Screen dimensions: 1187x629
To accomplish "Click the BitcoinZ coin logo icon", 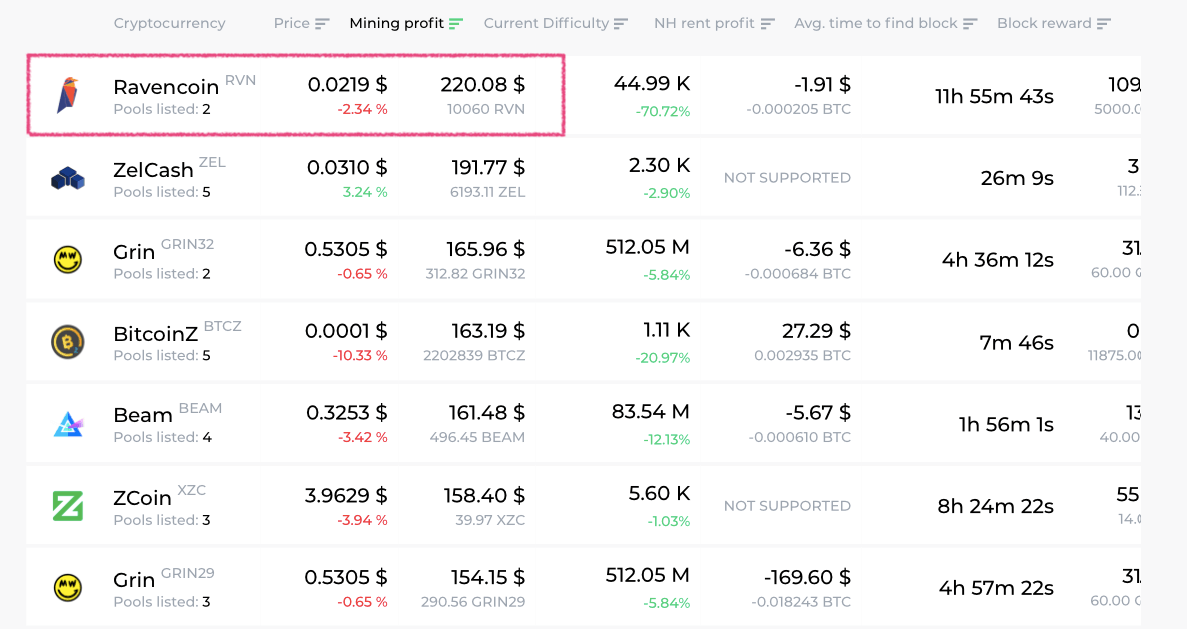I will (68, 342).
